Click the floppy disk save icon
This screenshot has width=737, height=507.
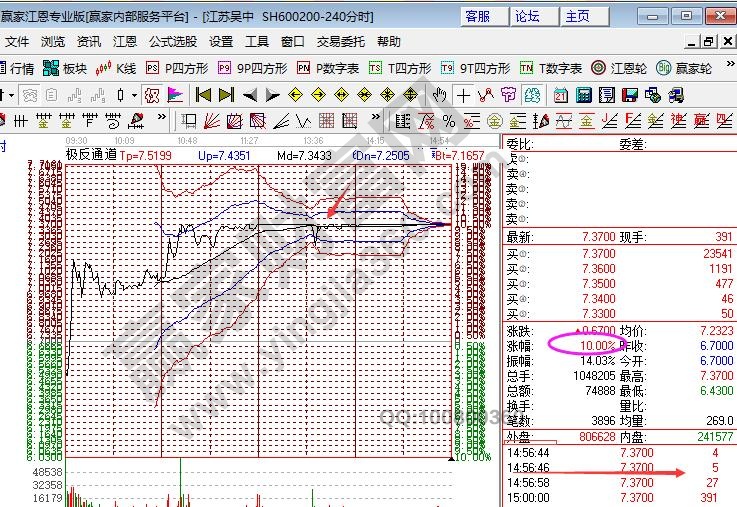[x=630, y=95]
